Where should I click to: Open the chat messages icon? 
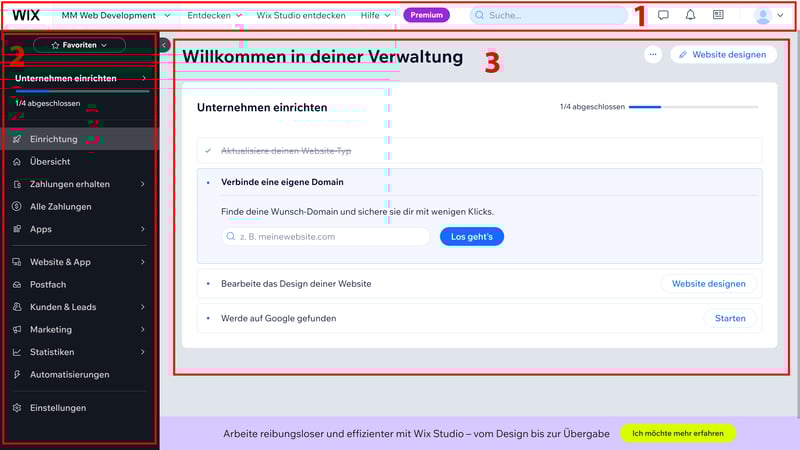point(663,15)
